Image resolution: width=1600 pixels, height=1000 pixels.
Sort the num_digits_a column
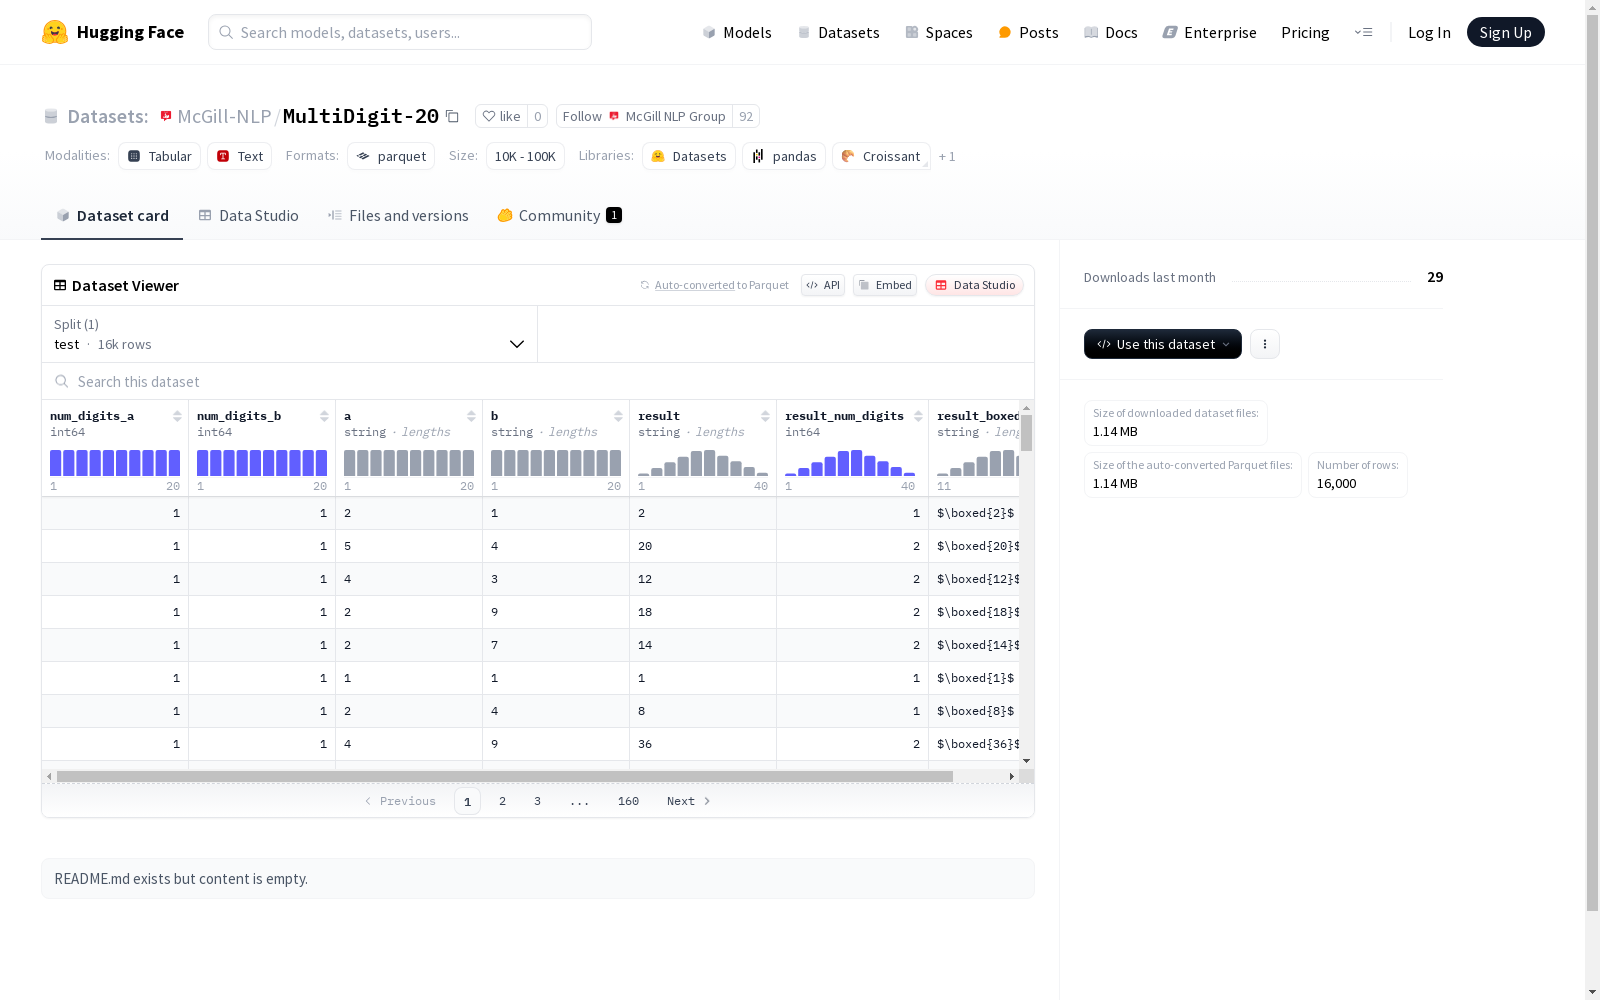(177, 416)
